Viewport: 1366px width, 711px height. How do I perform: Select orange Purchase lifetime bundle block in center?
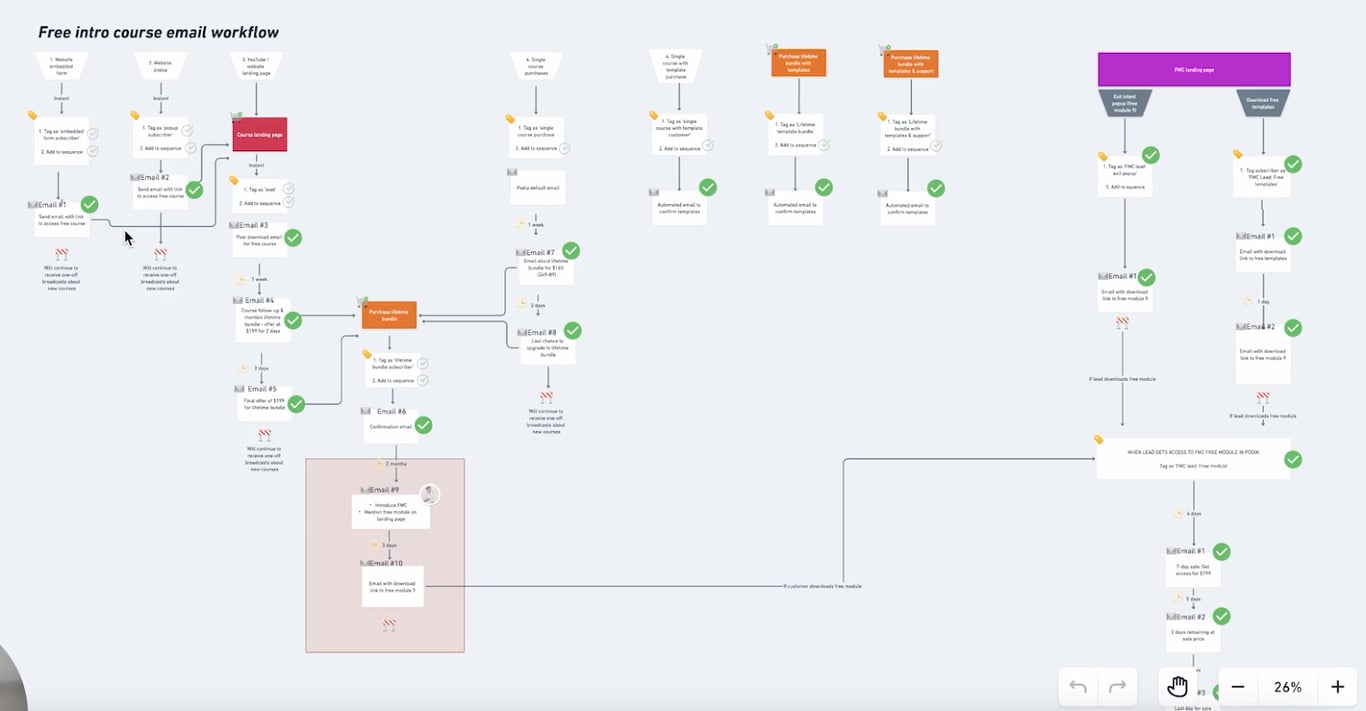click(x=389, y=315)
